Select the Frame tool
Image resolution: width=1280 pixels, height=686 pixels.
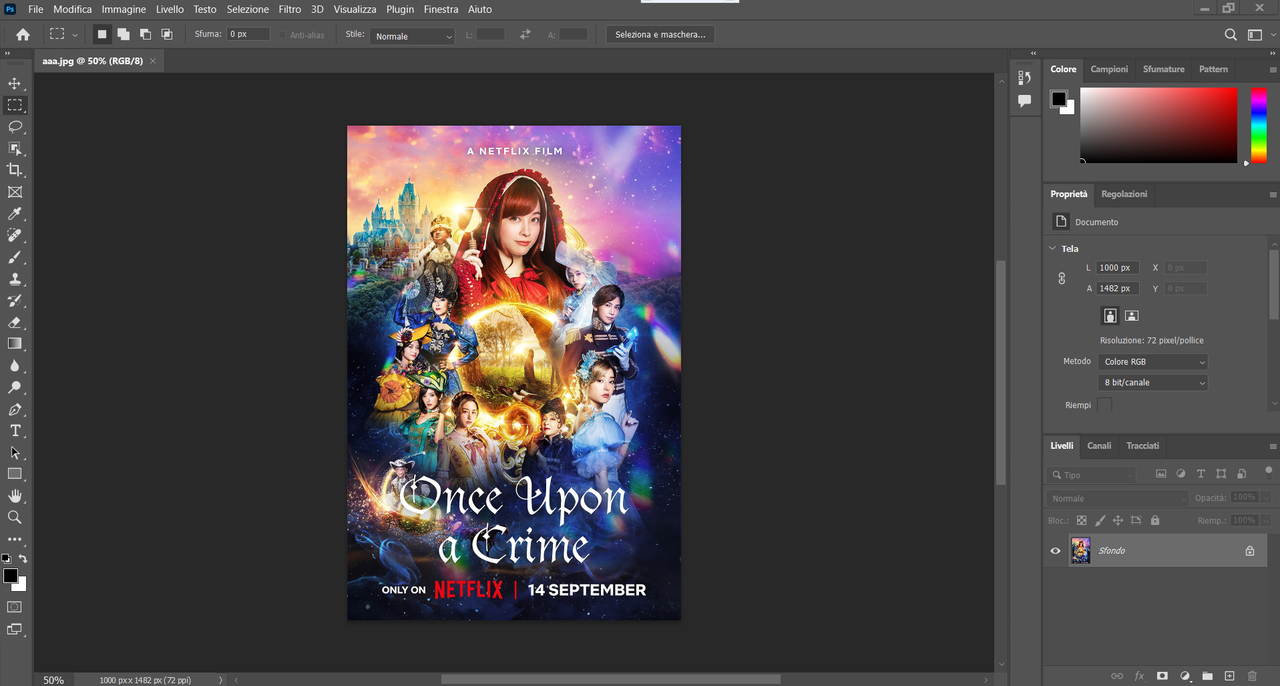(15, 192)
